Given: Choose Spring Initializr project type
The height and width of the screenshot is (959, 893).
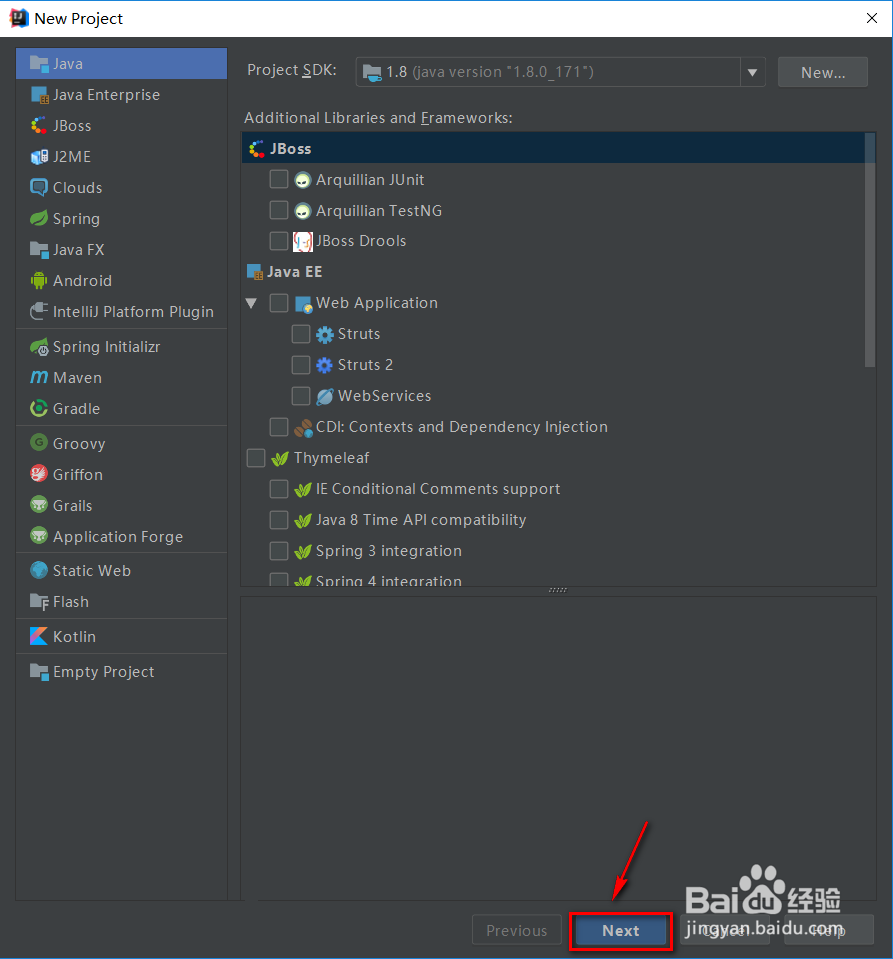Looking at the screenshot, I should point(121,347).
